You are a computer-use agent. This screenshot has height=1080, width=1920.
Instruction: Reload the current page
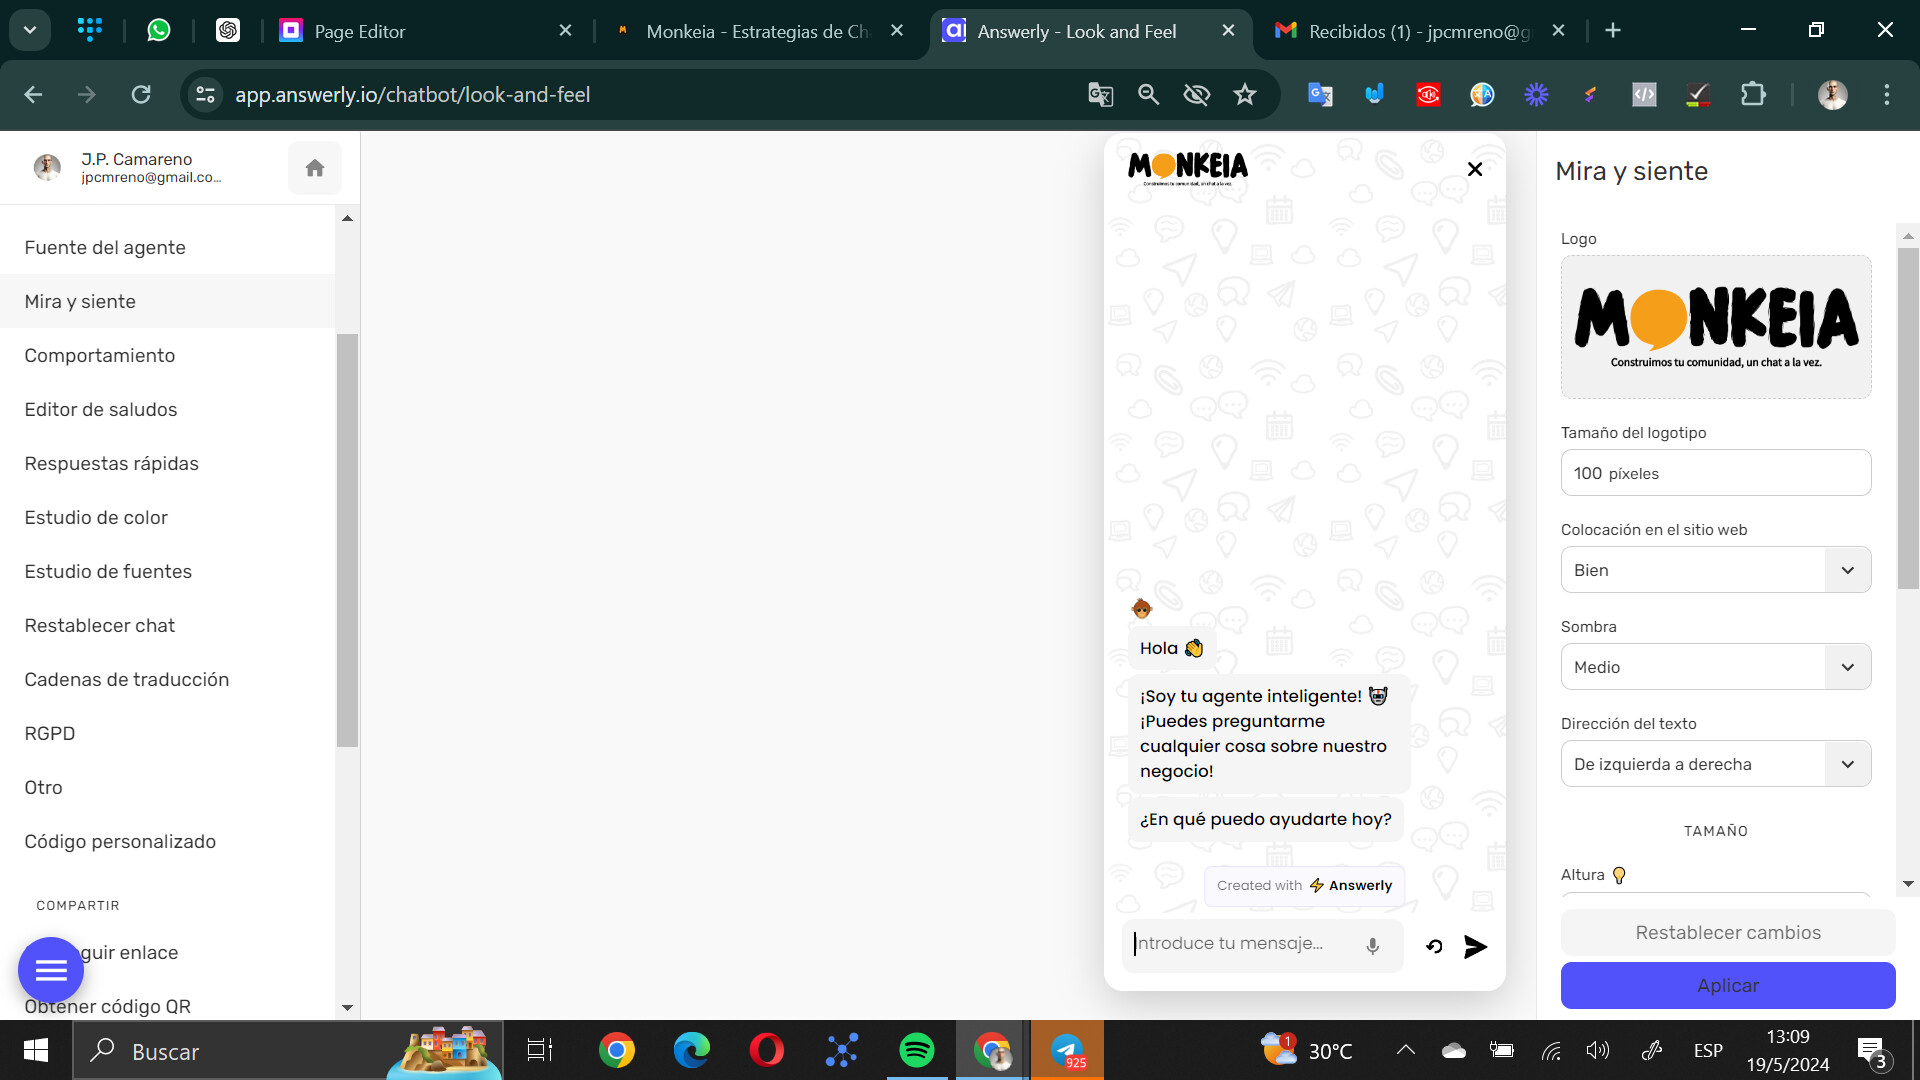point(141,95)
